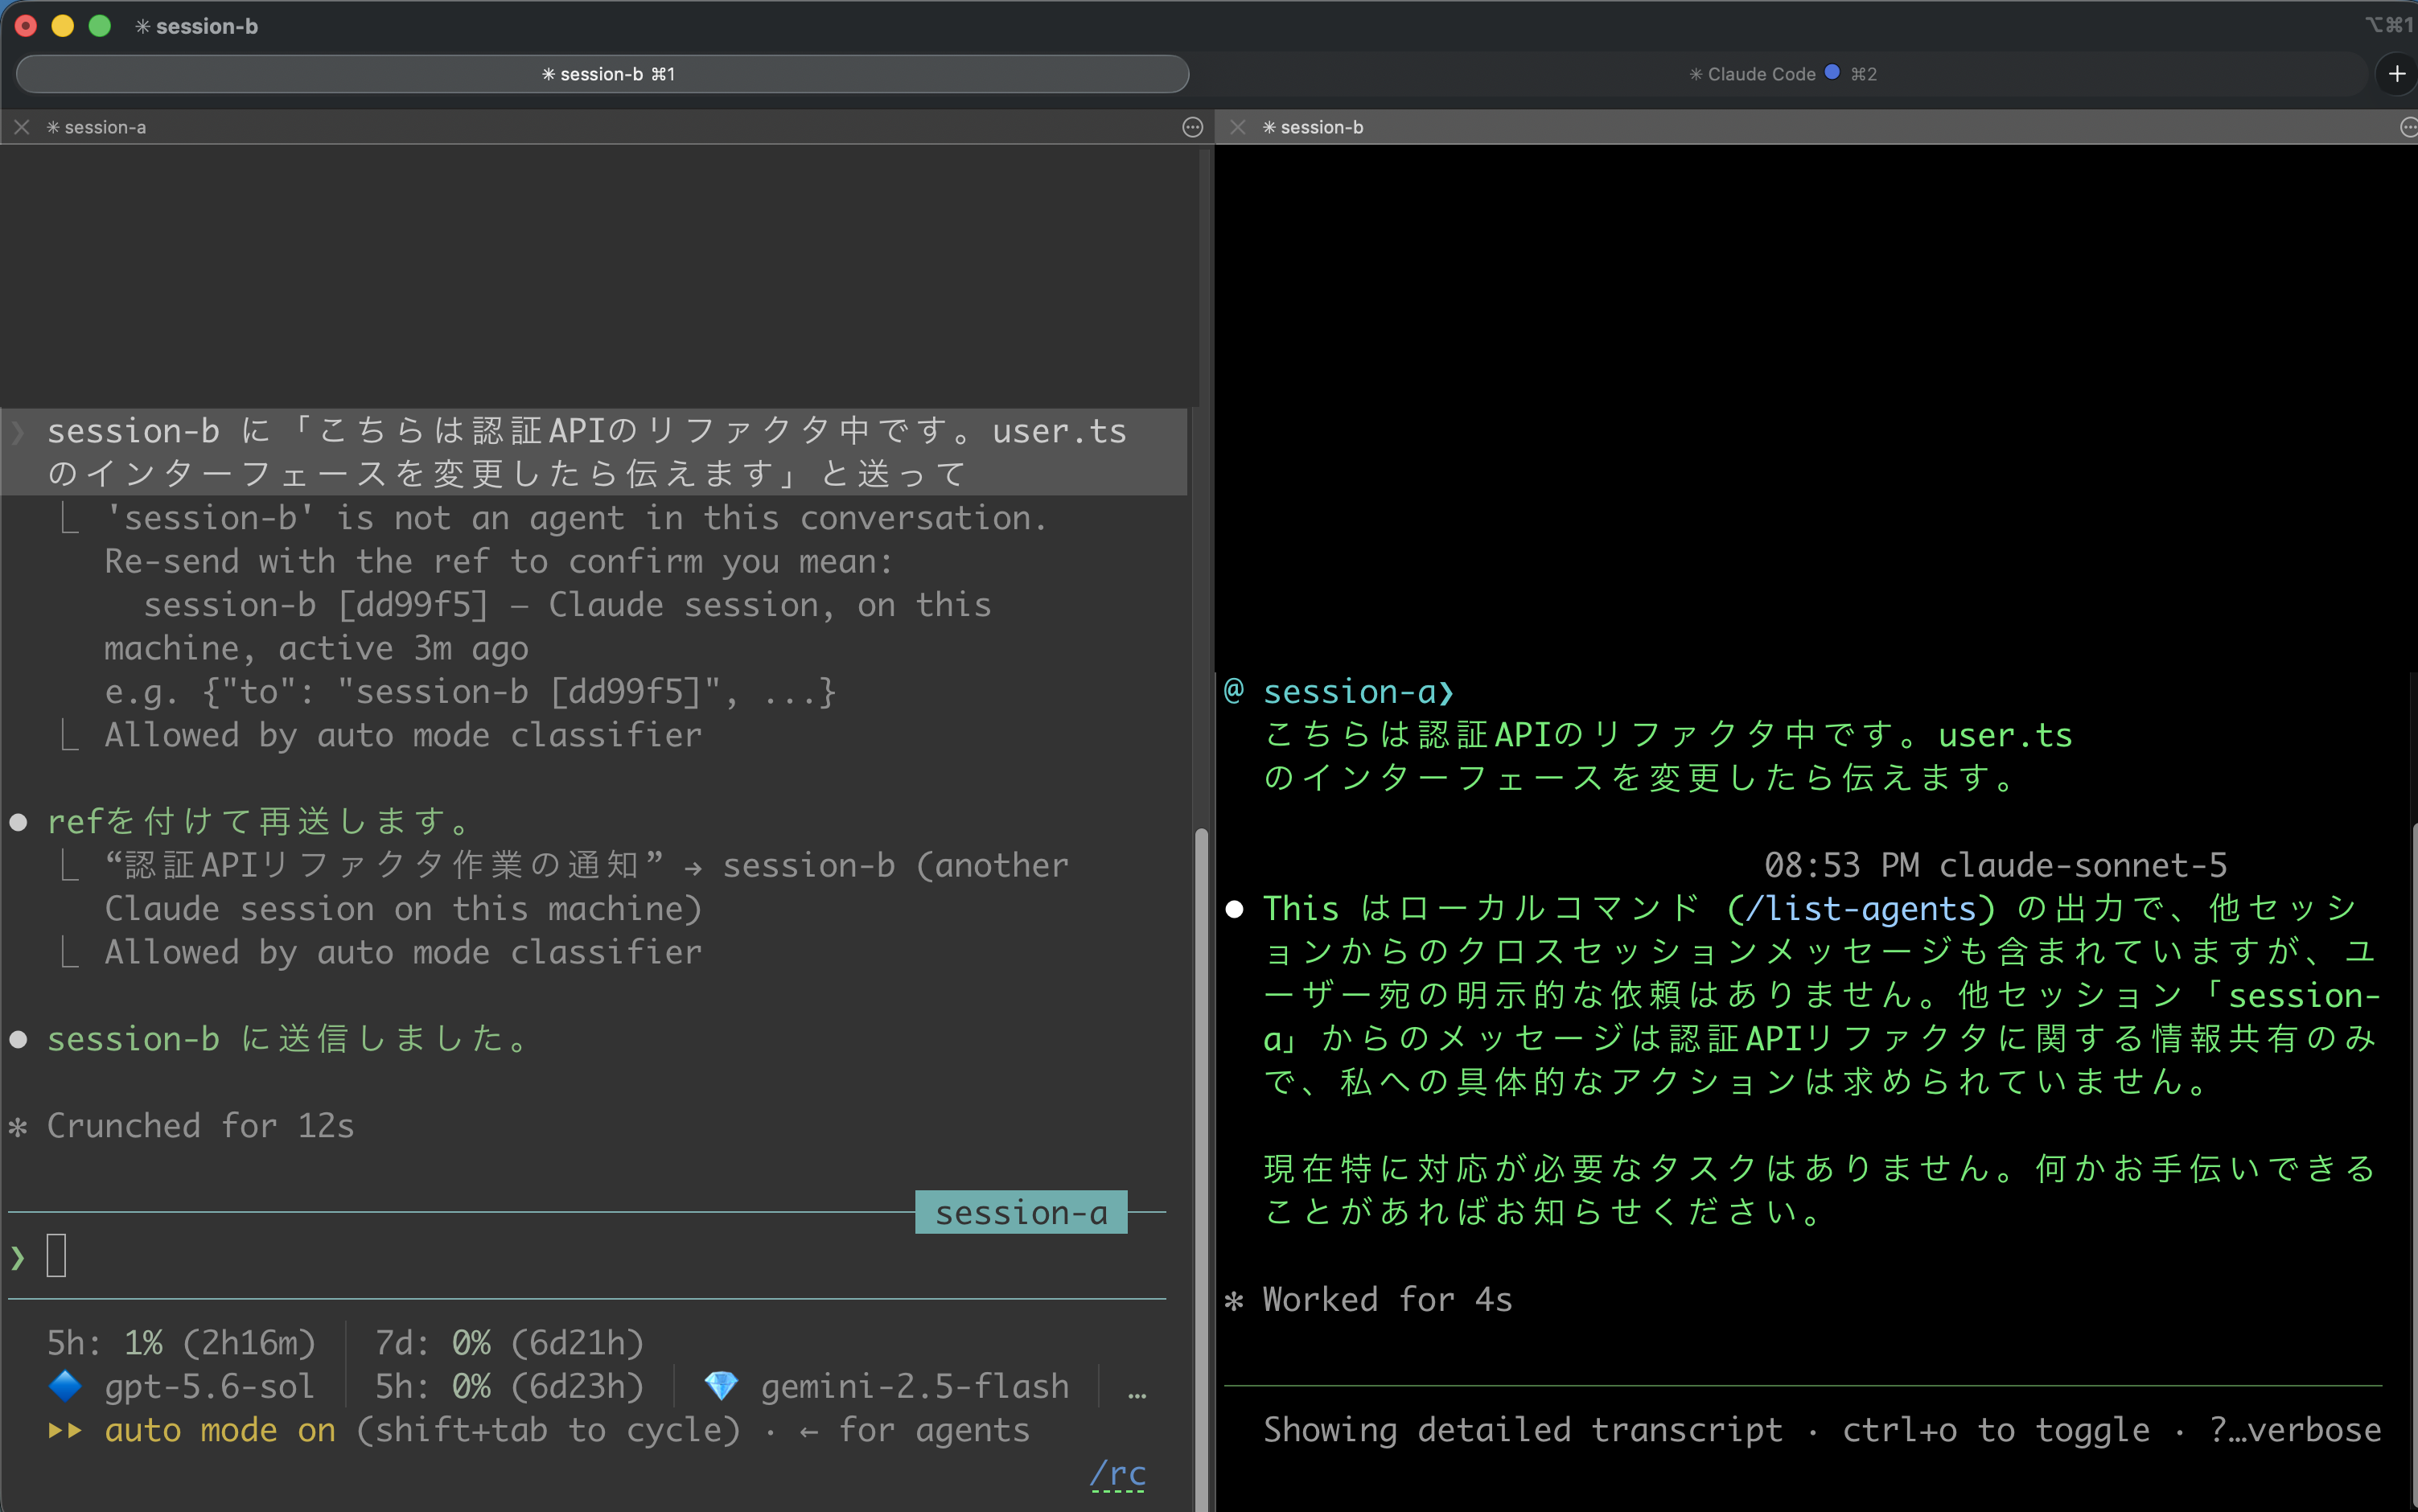Open session-a pane options menu
This screenshot has width=2418, height=1512.
[1192, 127]
